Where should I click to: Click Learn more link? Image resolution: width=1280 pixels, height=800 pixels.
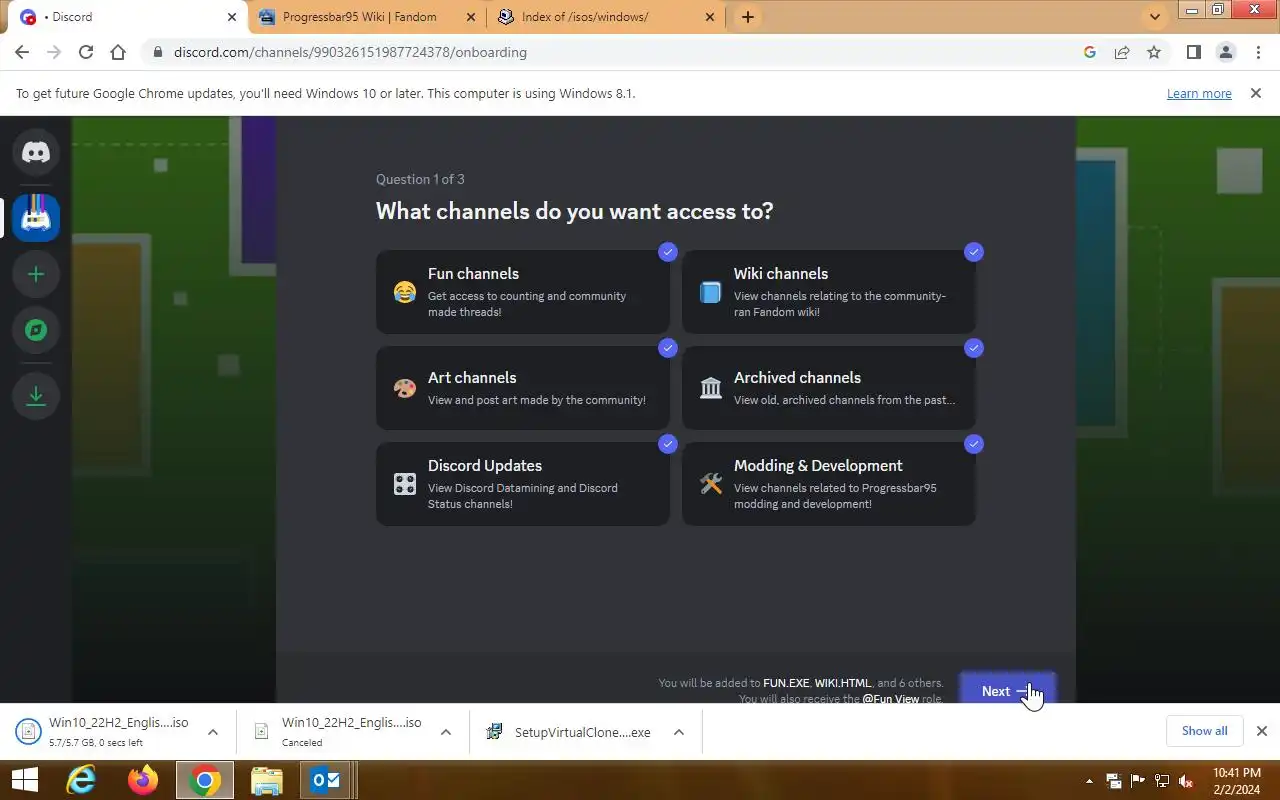click(x=1199, y=93)
